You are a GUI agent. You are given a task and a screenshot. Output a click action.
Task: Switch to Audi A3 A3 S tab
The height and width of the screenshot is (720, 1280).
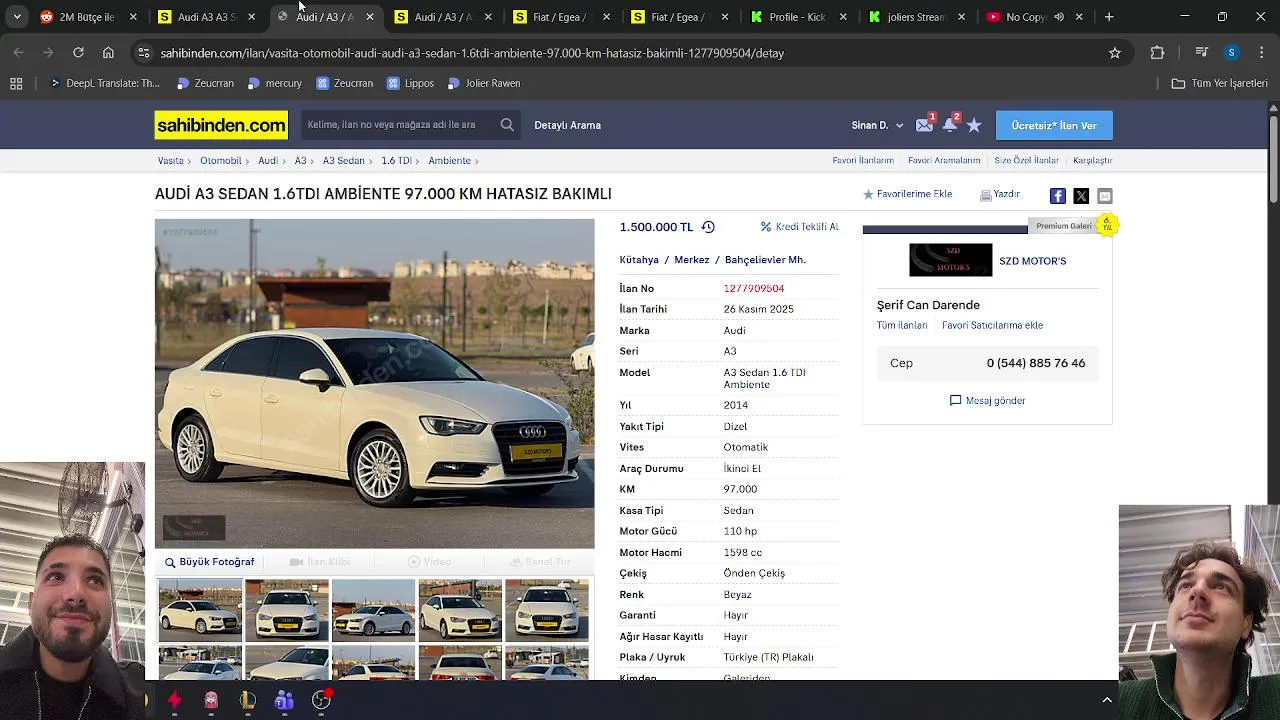tap(203, 17)
